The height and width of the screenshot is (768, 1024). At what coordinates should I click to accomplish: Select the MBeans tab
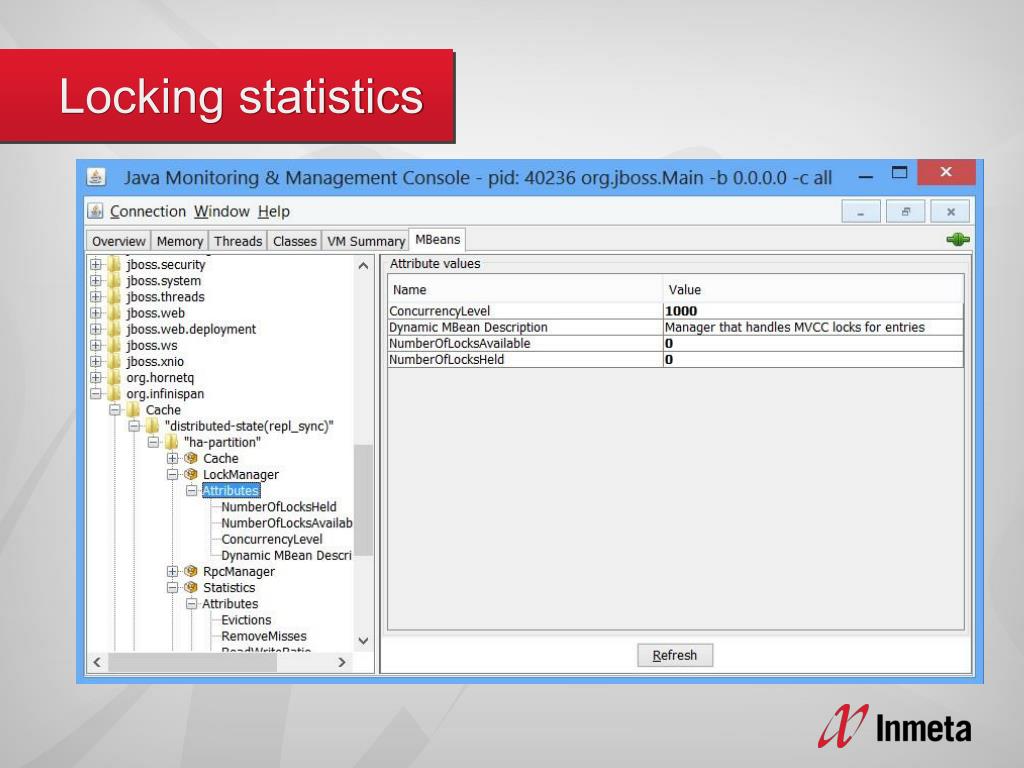(438, 240)
